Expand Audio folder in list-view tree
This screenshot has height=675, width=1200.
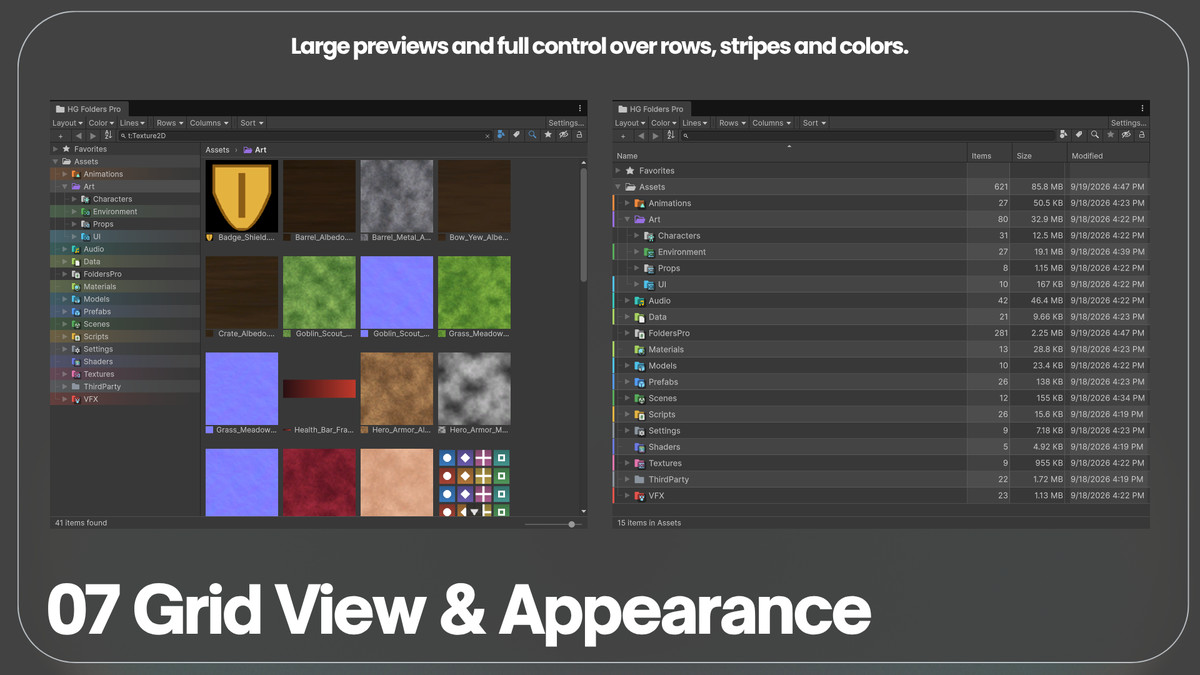pos(628,300)
